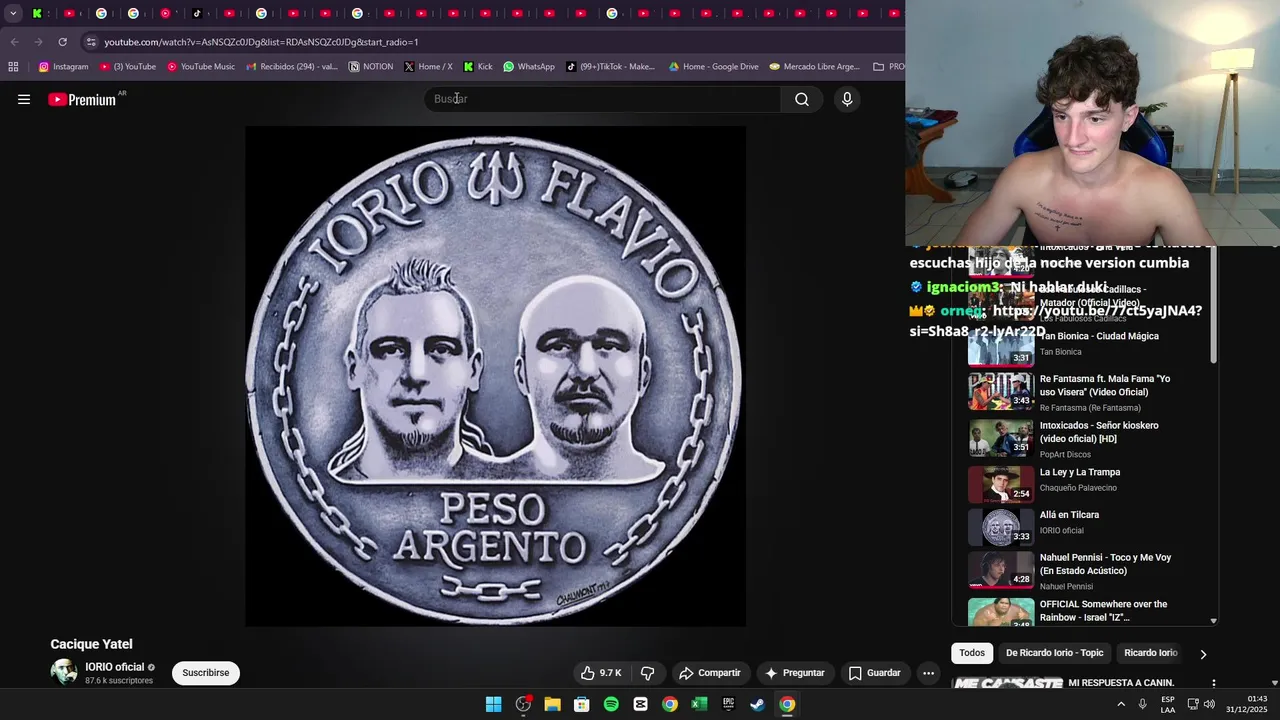Viewport: 1280px width, 720px height.
Task: Open Spotify from taskbar
Action: pyautogui.click(x=611, y=704)
